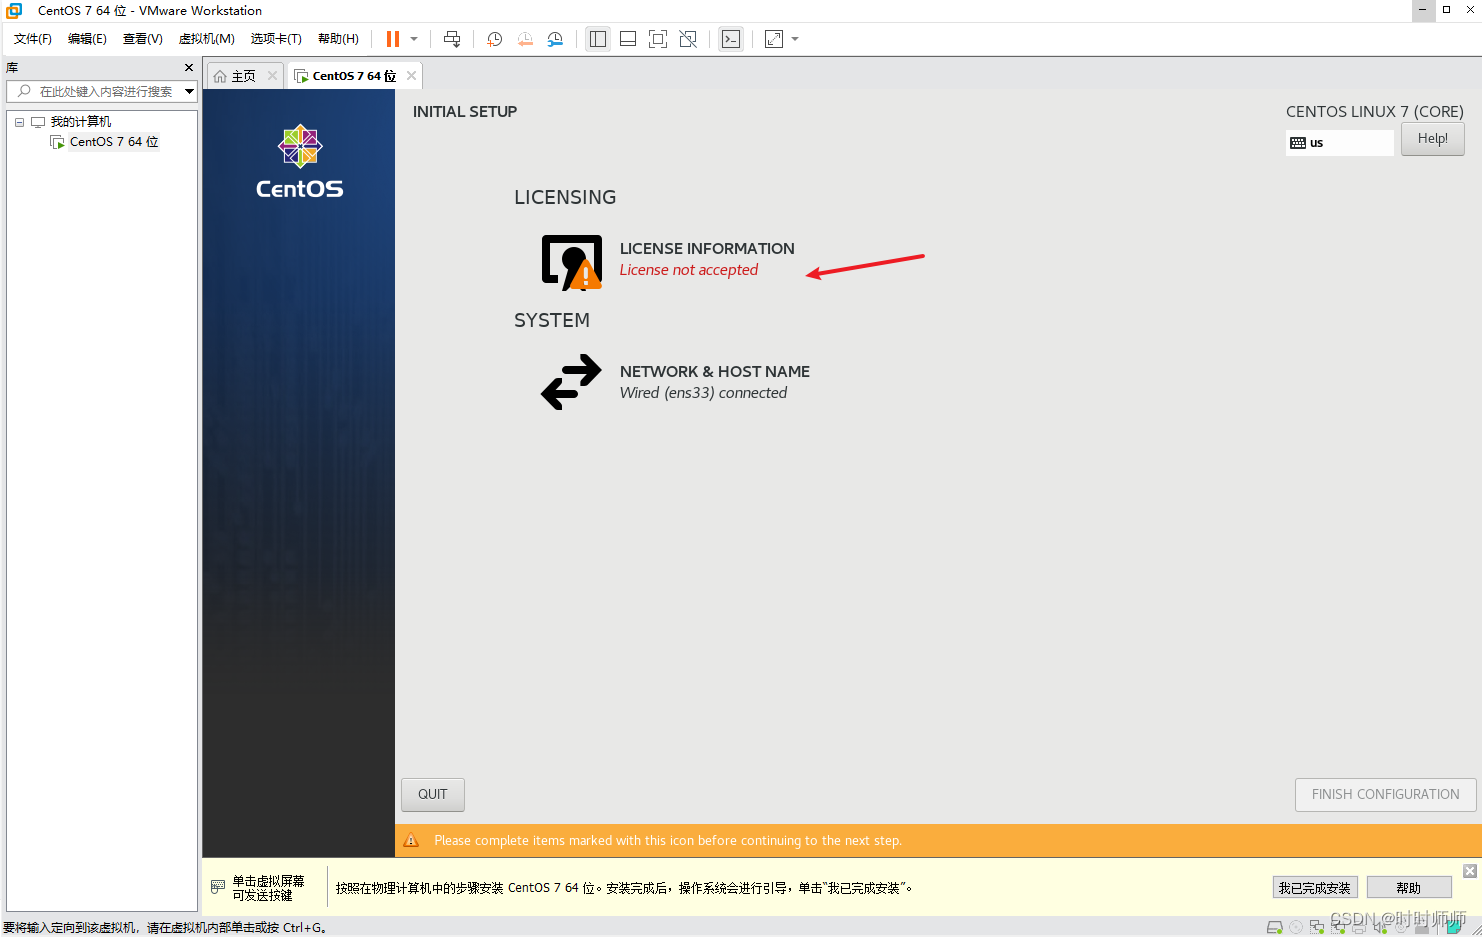Open the stretch display dropdown arrow

coord(795,39)
